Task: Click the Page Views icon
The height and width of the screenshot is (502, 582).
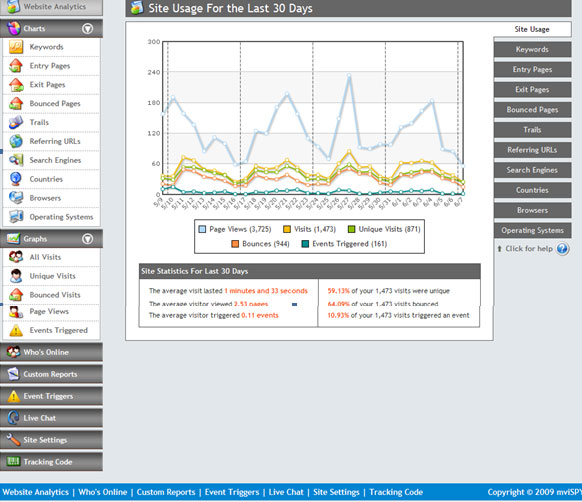Action: point(16,312)
